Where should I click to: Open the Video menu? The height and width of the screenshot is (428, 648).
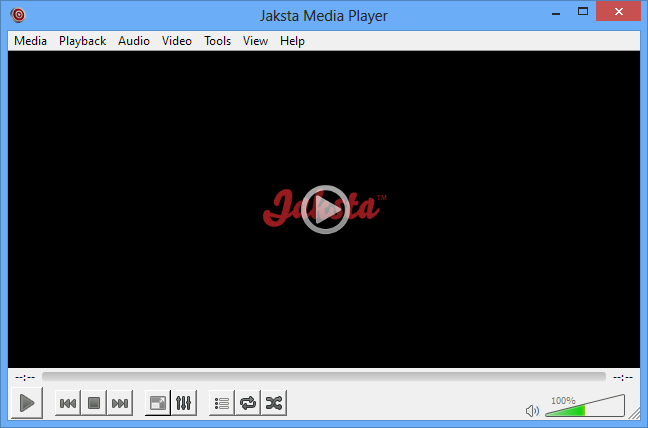coord(177,41)
